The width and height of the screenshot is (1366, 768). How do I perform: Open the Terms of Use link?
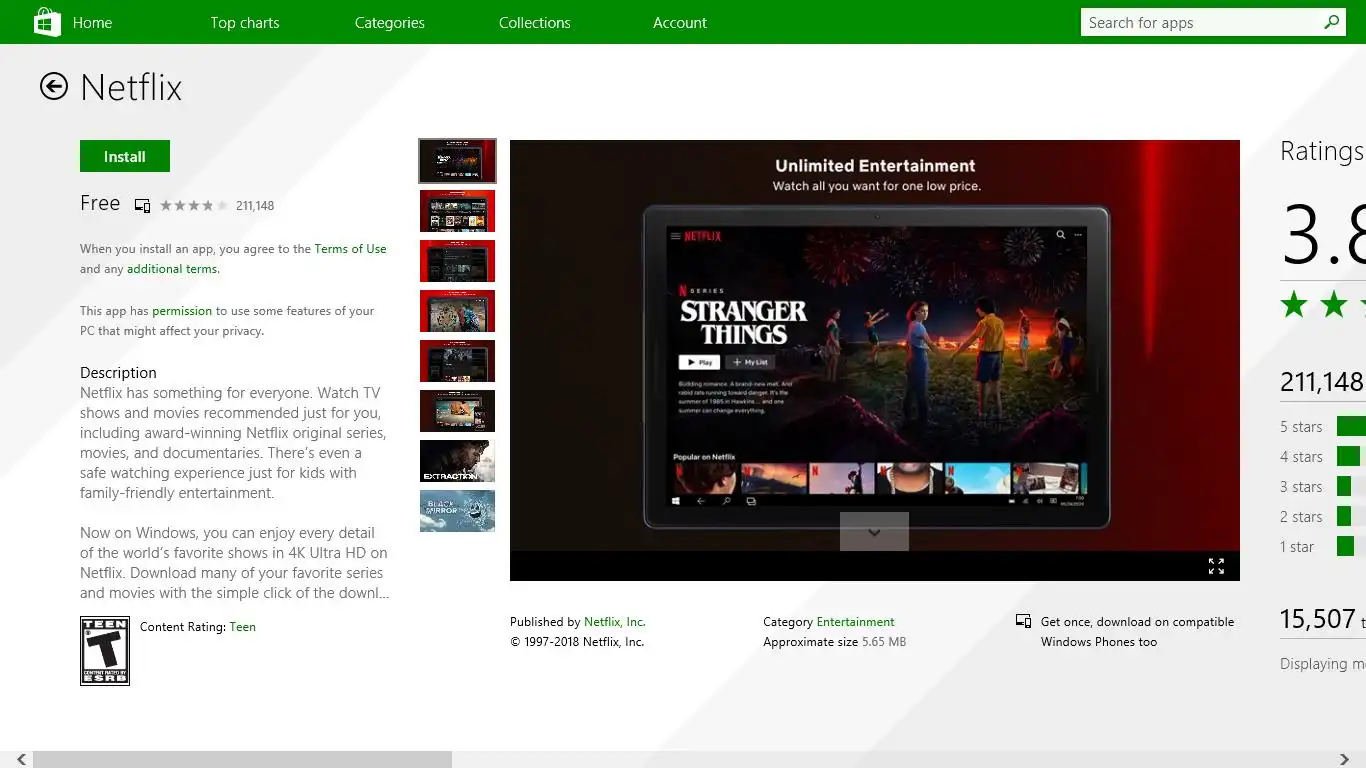pos(350,249)
